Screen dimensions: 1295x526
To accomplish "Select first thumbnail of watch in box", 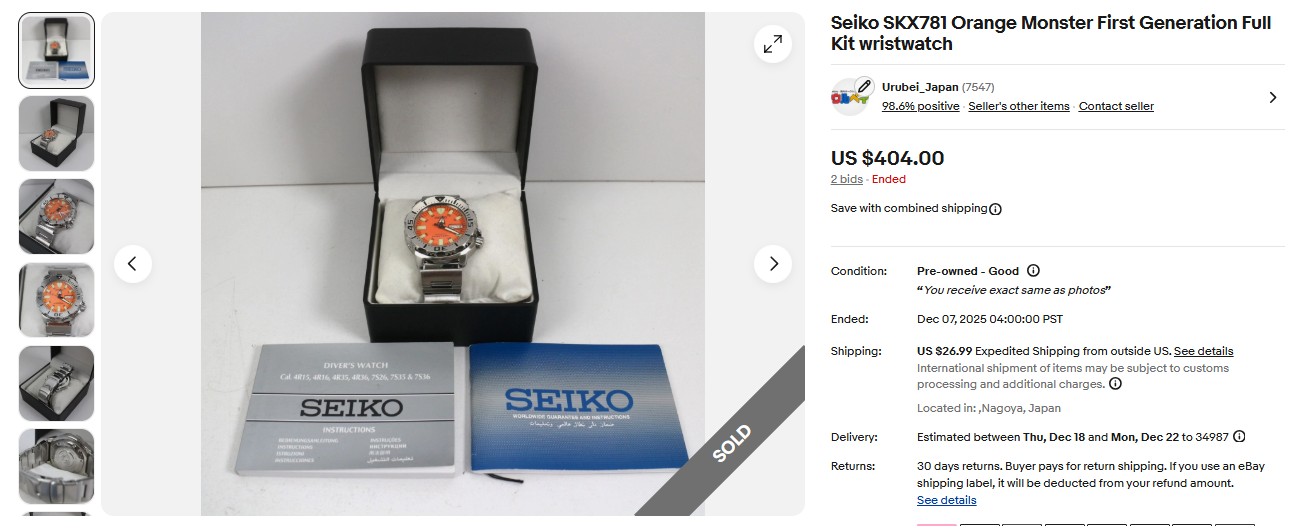I will click(57, 51).
